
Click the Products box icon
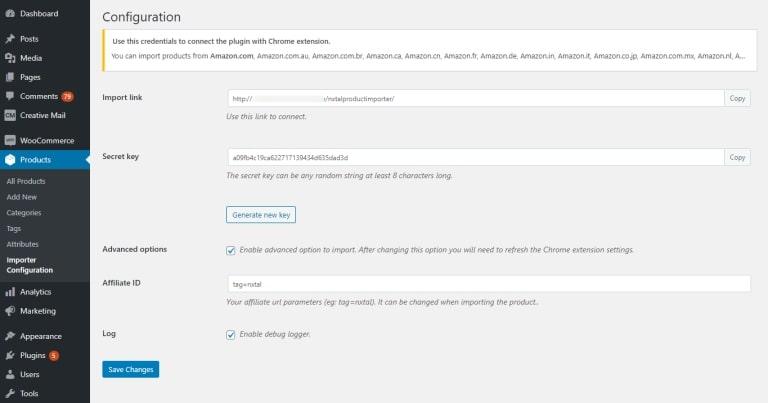point(10,160)
